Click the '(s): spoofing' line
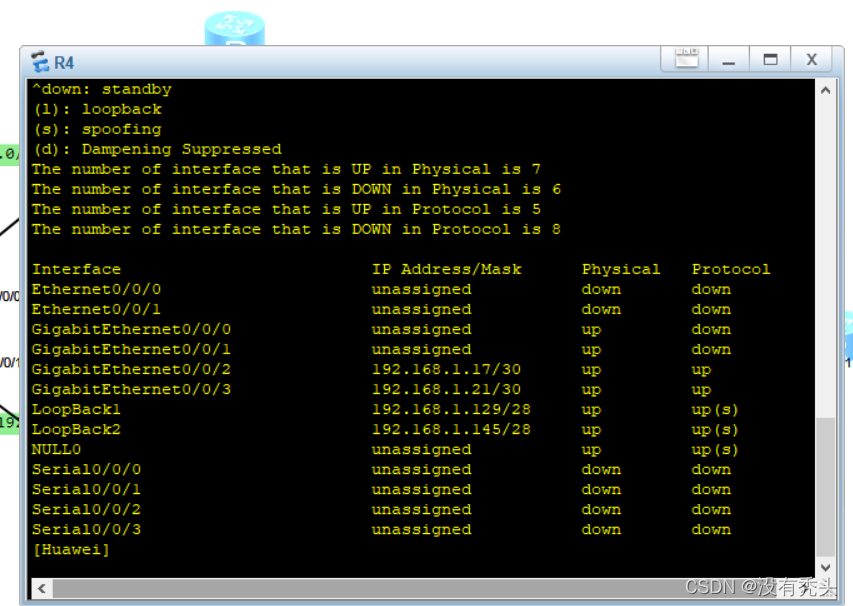 97,129
